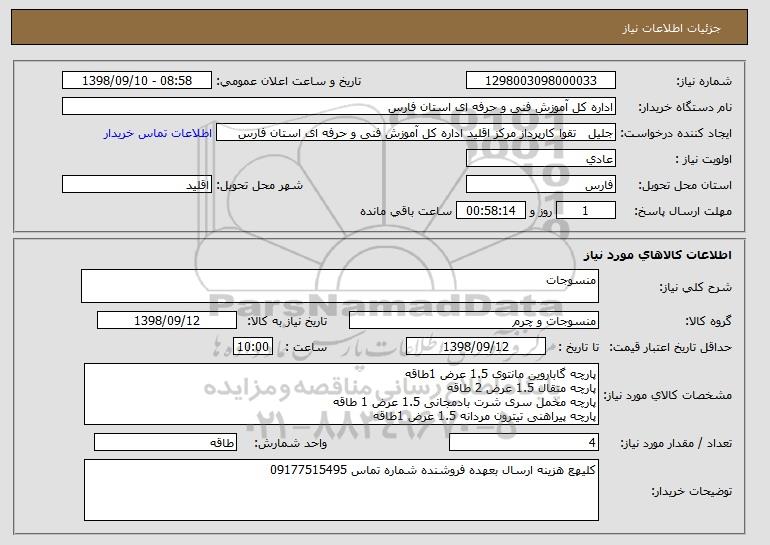Click the label واحد شمارش
This screenshot has width=770, height=545.
click(290, 443)
